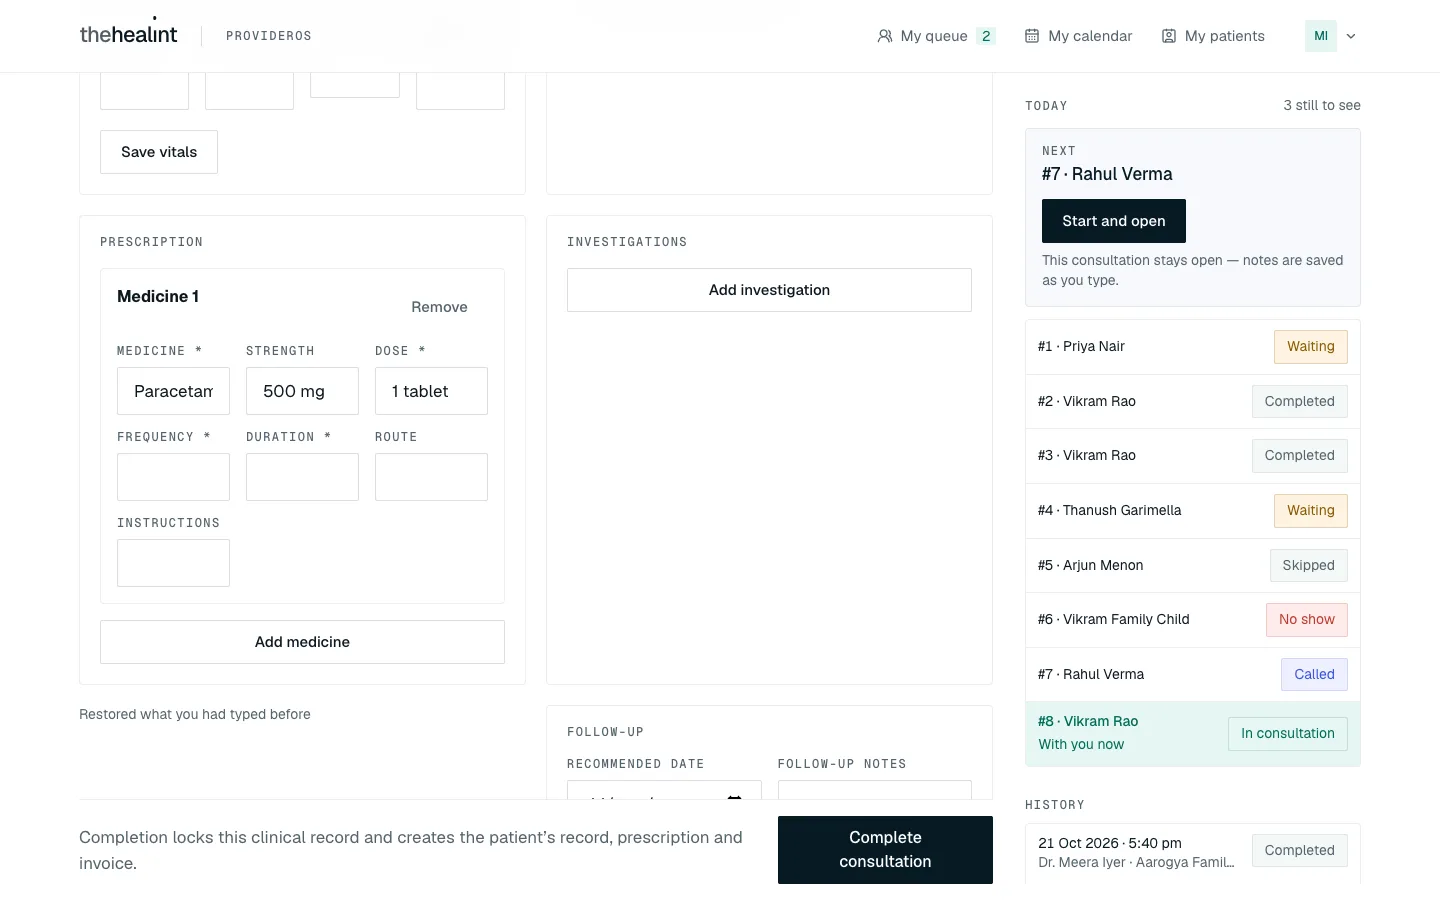Open the 21 Oct 2026 history entry
The height and width of the screenshot is (900, 1440).
tap(1192, 852)
